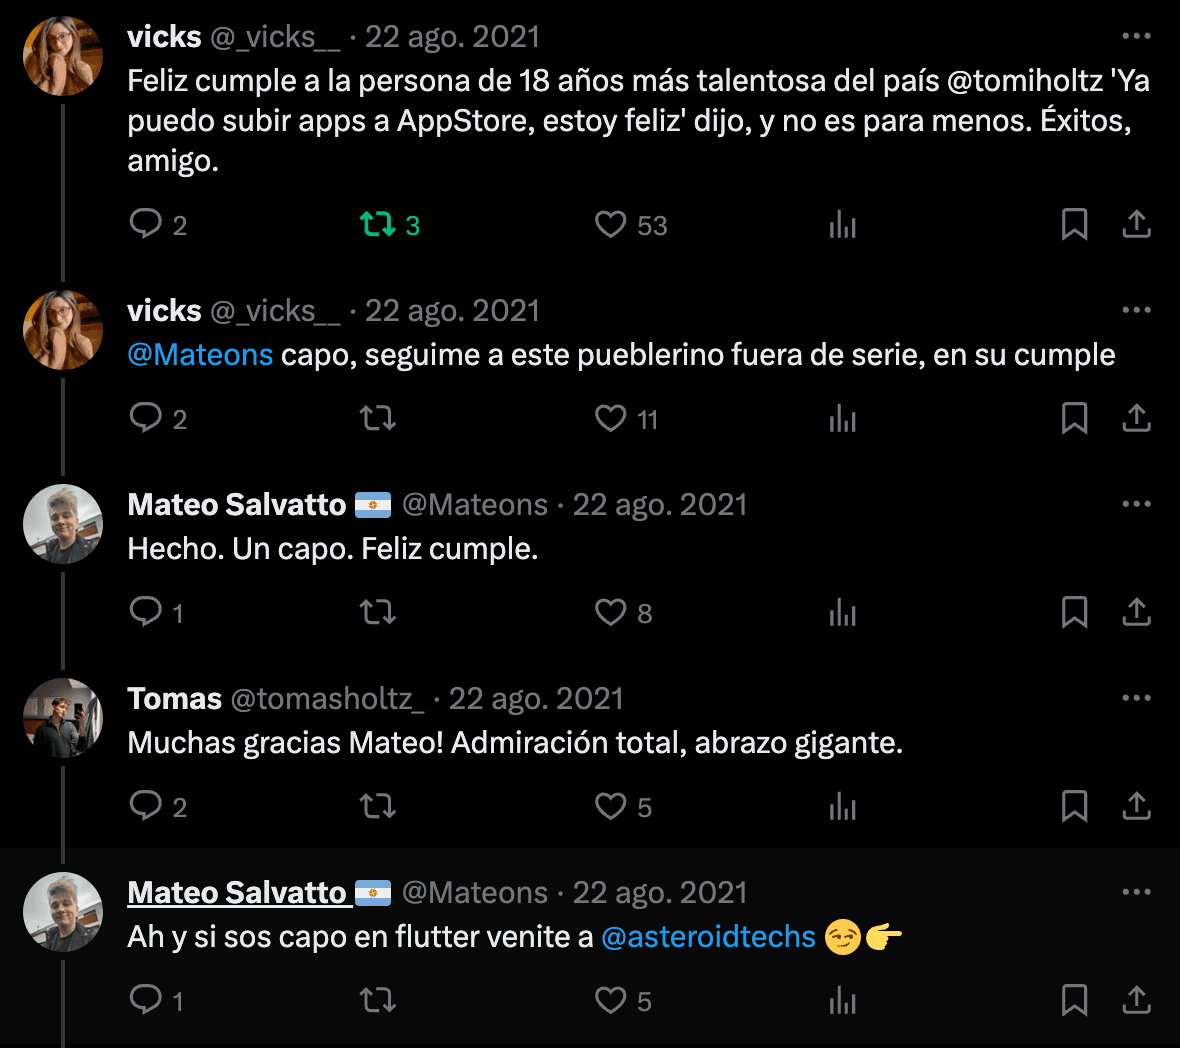Open Tomas's profile picture
Image resolution: width=1180 pixels, height=1048 pixels.
63,718
